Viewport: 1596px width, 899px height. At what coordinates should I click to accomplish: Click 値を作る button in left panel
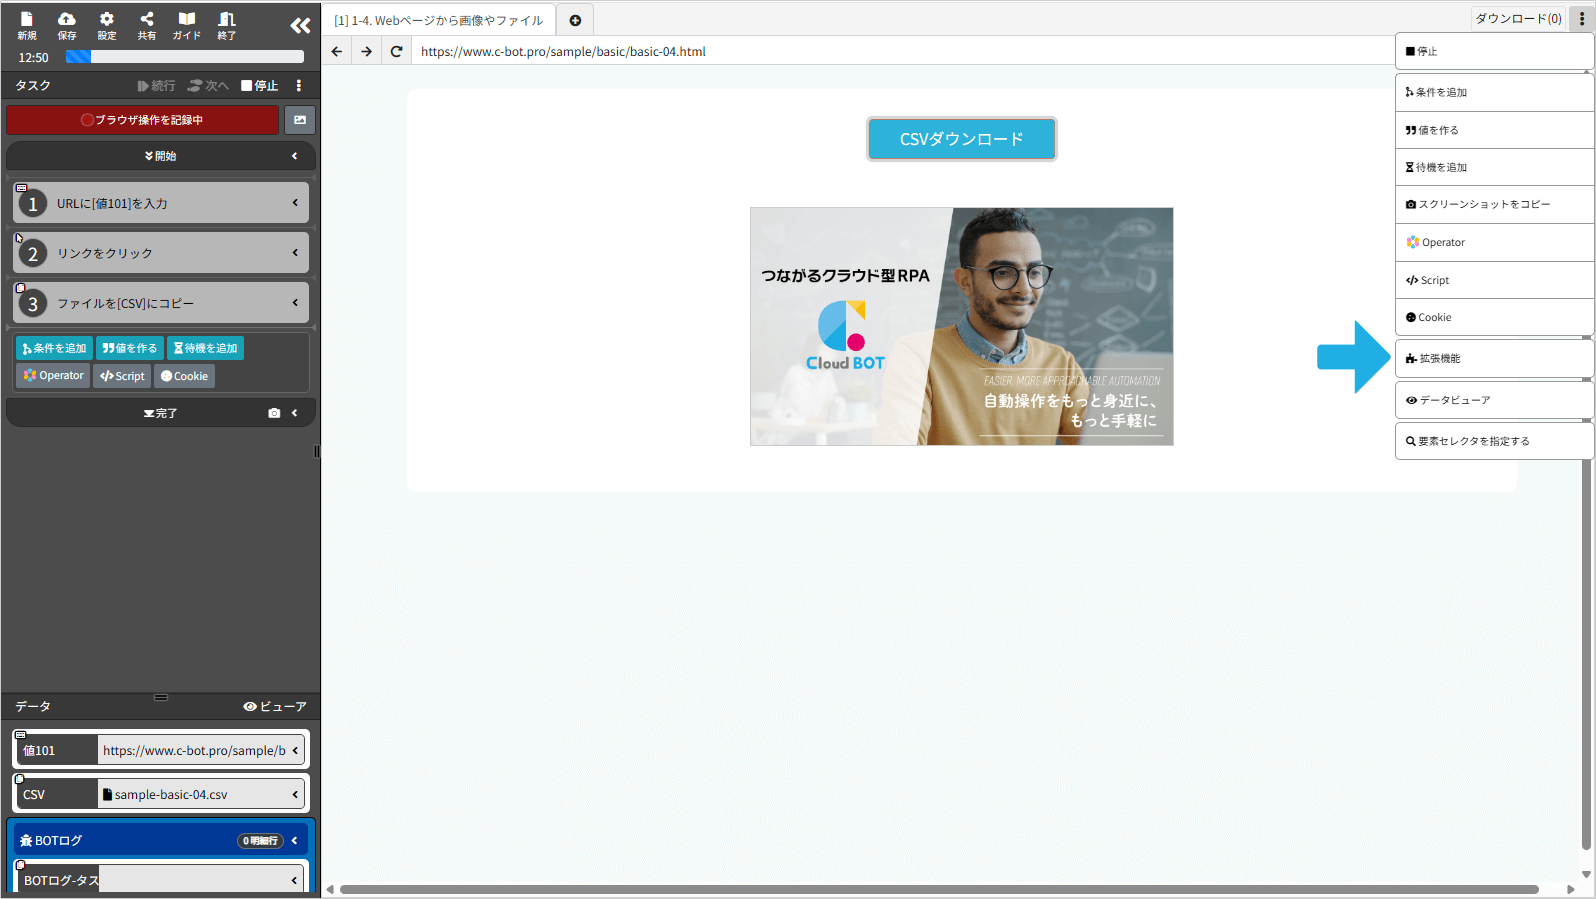pos(130,348)
